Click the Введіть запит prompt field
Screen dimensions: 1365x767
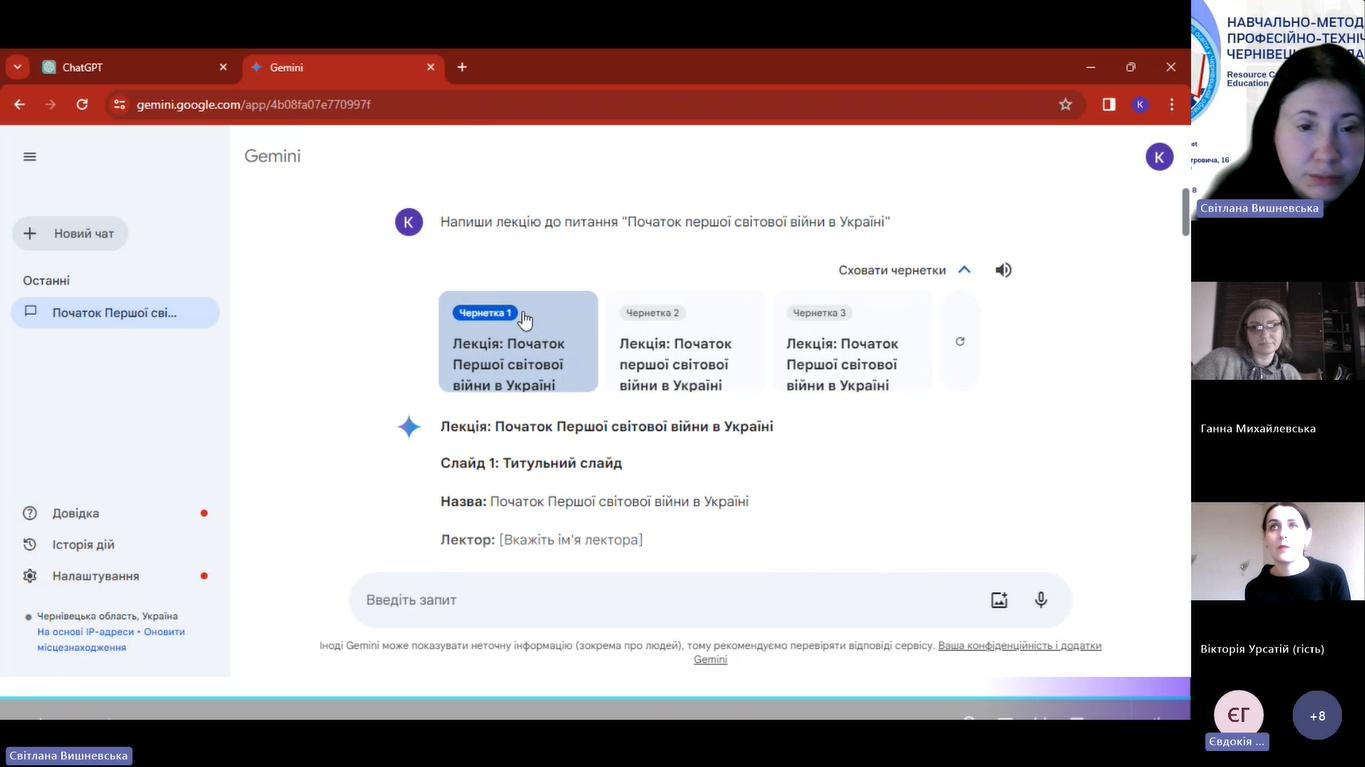click(x=660, y=600)
